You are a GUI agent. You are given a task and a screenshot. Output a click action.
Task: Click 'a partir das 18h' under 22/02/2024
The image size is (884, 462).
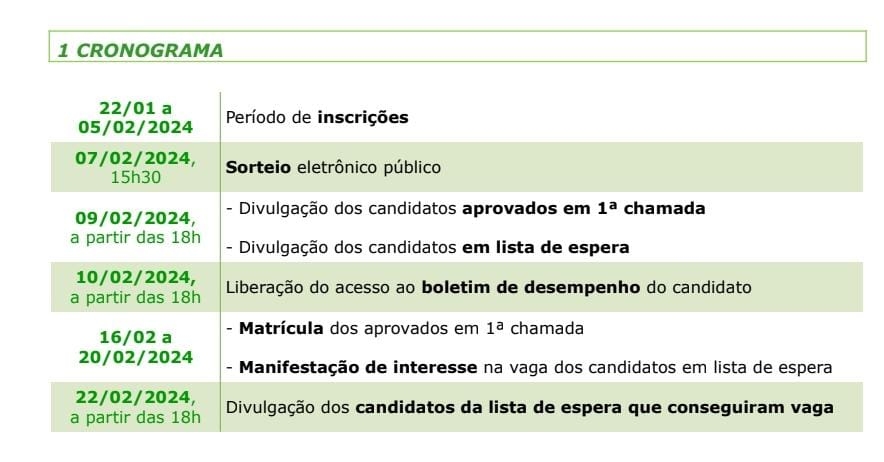[x=135, y=417]
